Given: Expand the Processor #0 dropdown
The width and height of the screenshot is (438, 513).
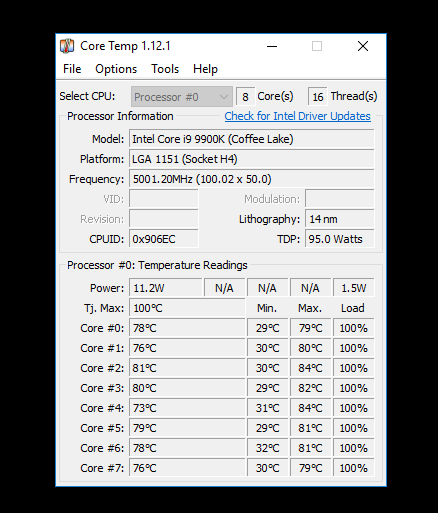Looking at the screenshot, I should [182, 97].
